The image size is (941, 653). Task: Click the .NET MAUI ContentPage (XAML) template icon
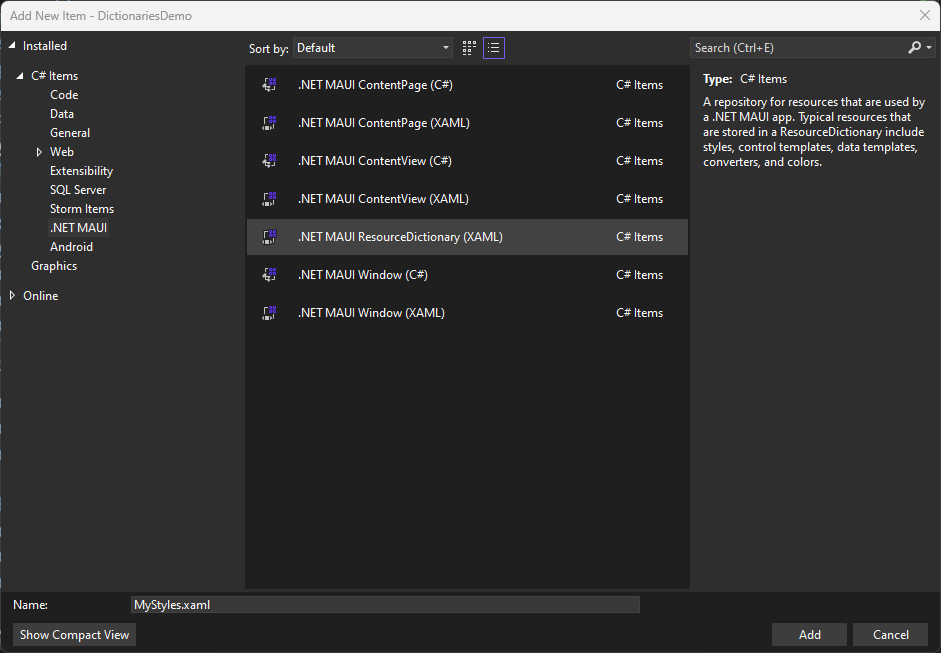pos(269,122)
